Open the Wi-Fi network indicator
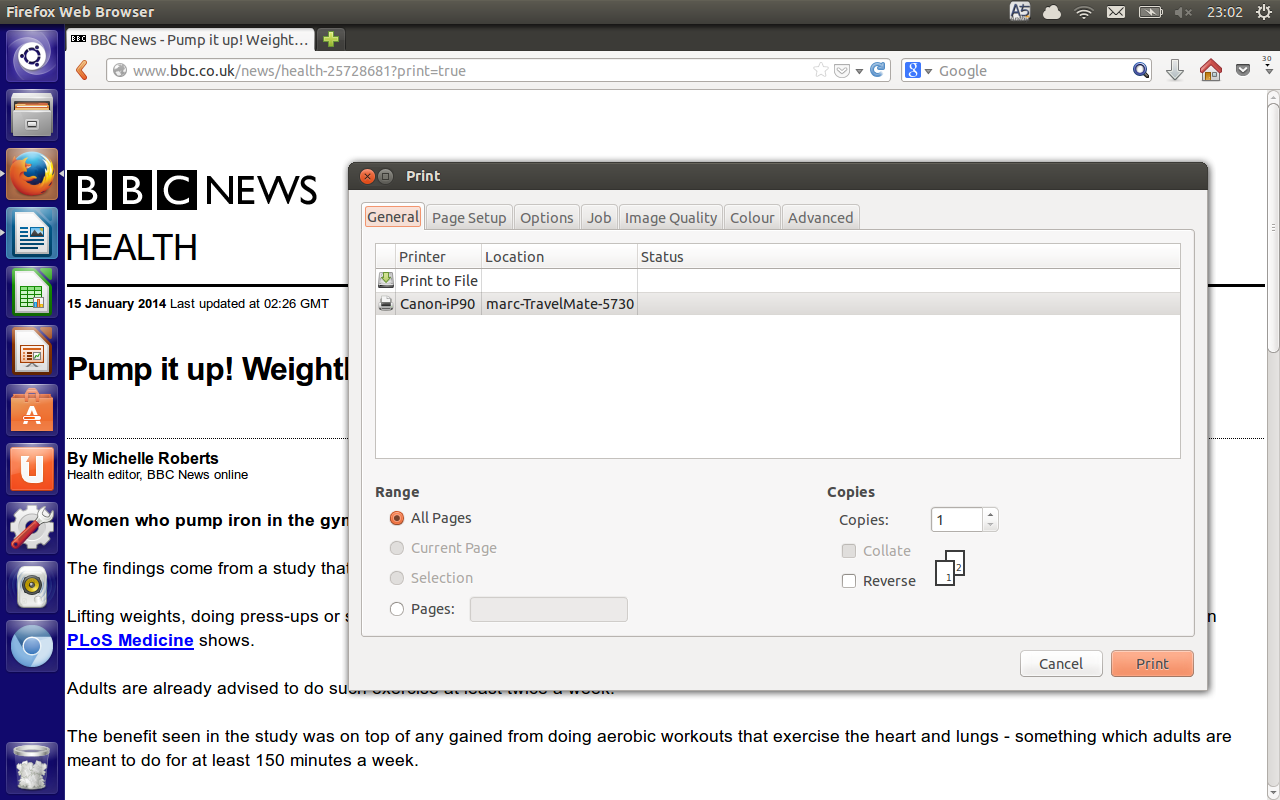The width and height of the screenshot is (1280, 800). [x=1084, y=12]
